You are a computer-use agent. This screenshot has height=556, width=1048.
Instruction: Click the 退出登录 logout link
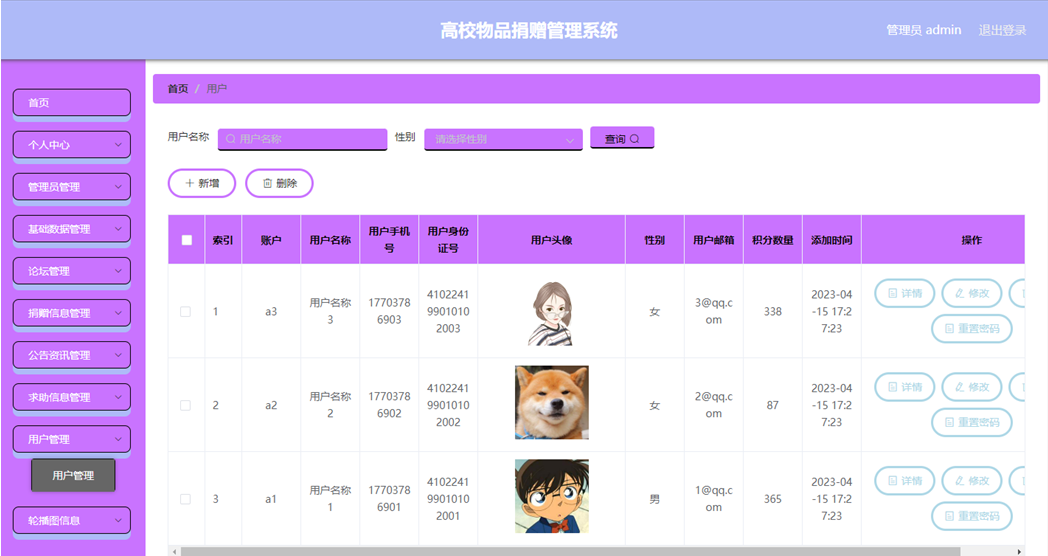(x=1002, y=30)
